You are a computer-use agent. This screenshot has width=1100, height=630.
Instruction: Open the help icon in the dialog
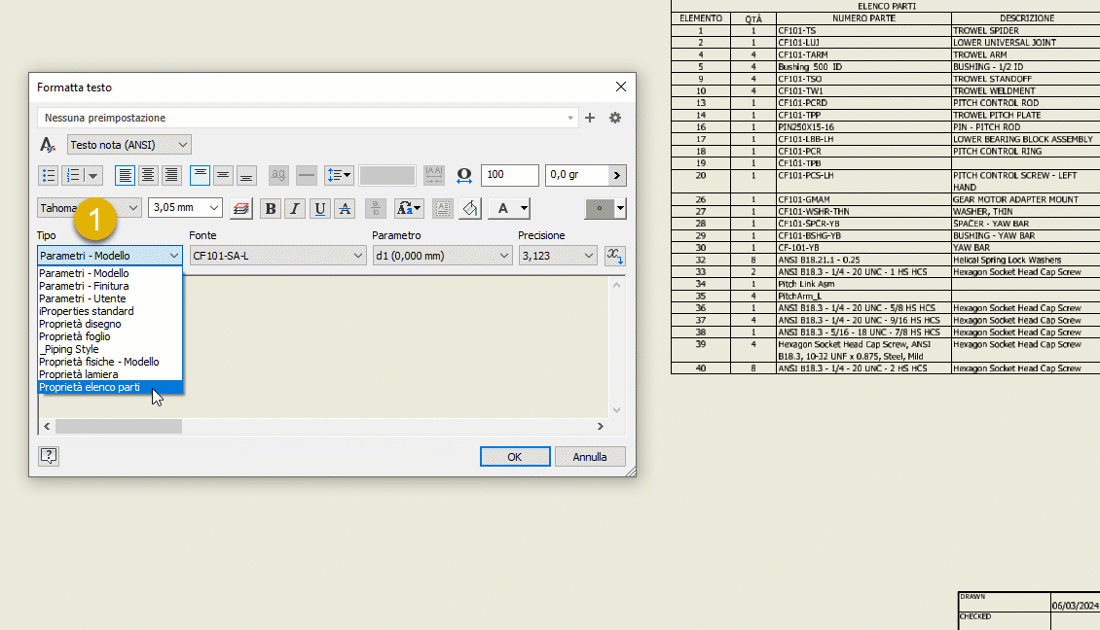[48, 456]
